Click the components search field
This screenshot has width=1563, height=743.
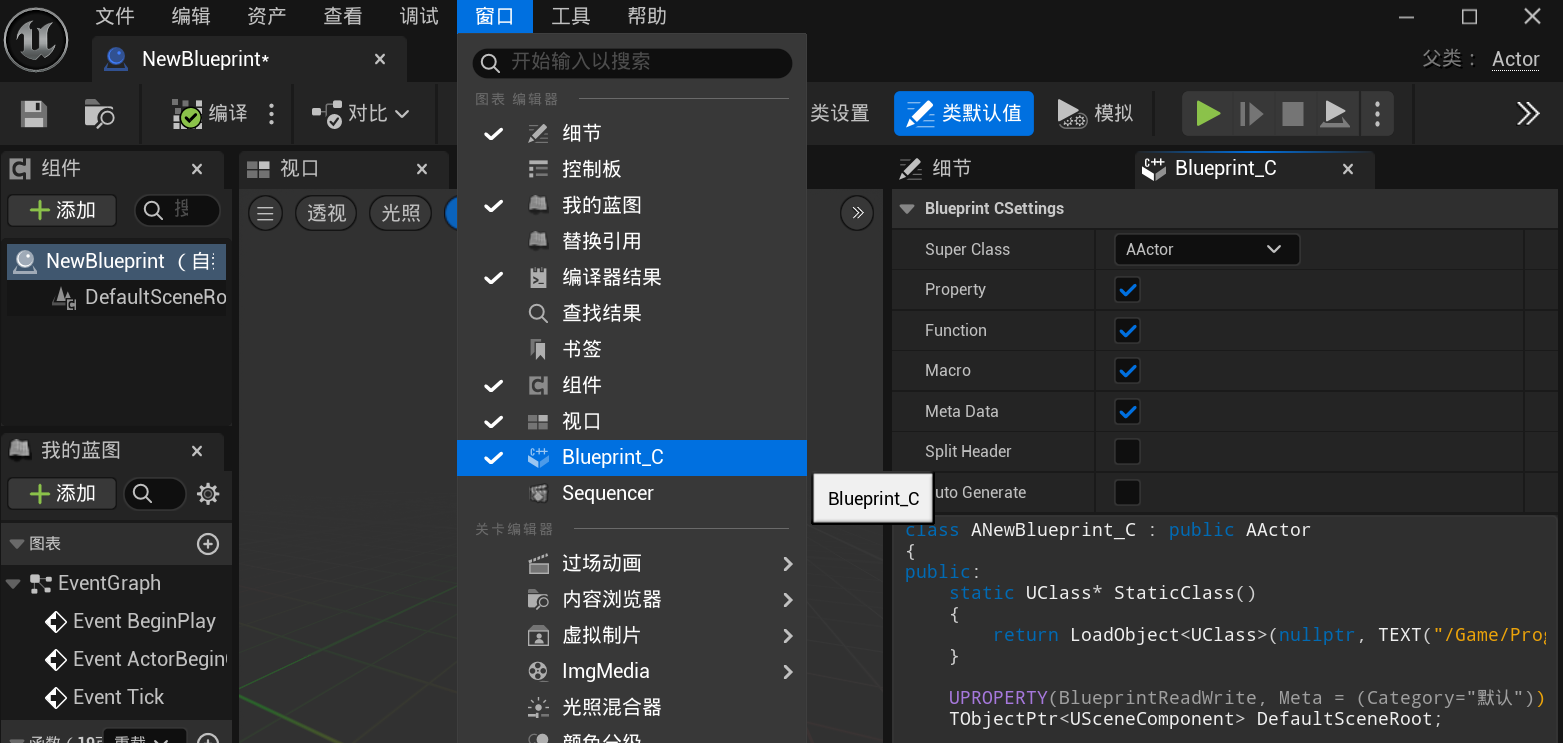click(x=178, y=210)
